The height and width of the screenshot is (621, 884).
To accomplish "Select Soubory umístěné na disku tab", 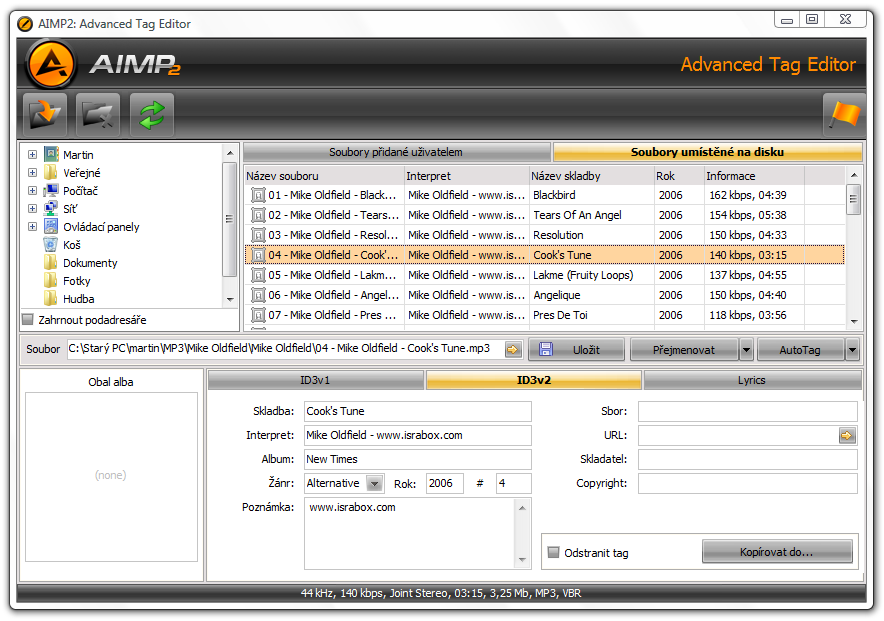I will (708, 152).
